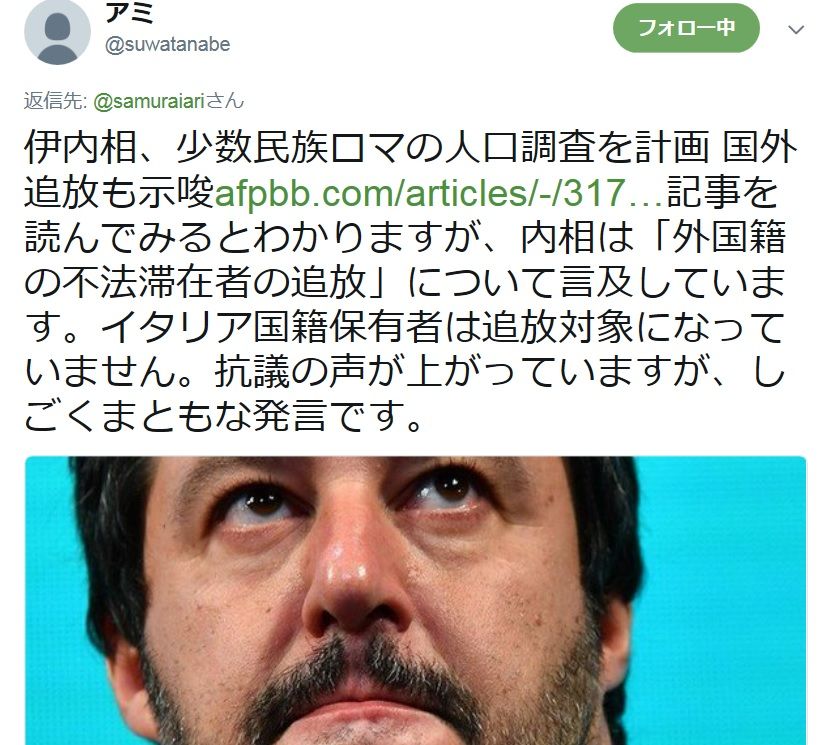The image size is (834, 745).
Task: Enlarge the attached photo of the man
Action: tap(415, 600)
